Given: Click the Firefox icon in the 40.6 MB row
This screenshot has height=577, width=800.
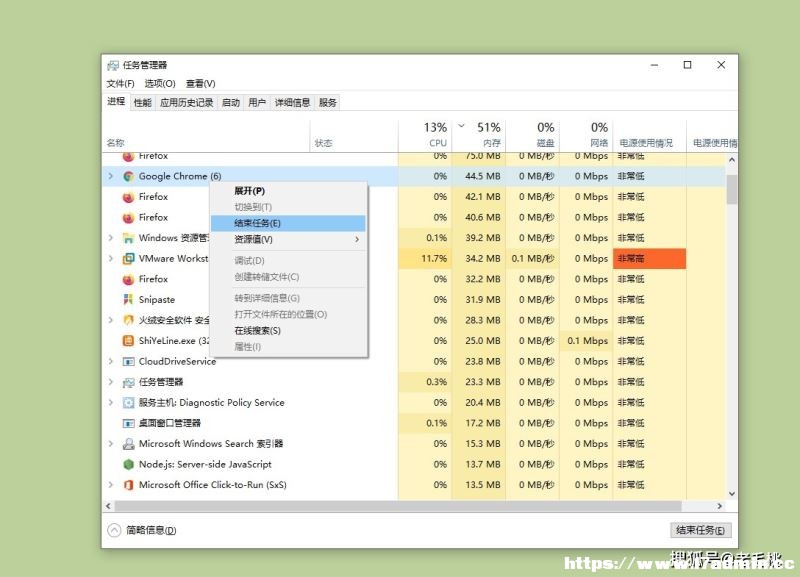Looking at the screenshot, I should (129, 217).
